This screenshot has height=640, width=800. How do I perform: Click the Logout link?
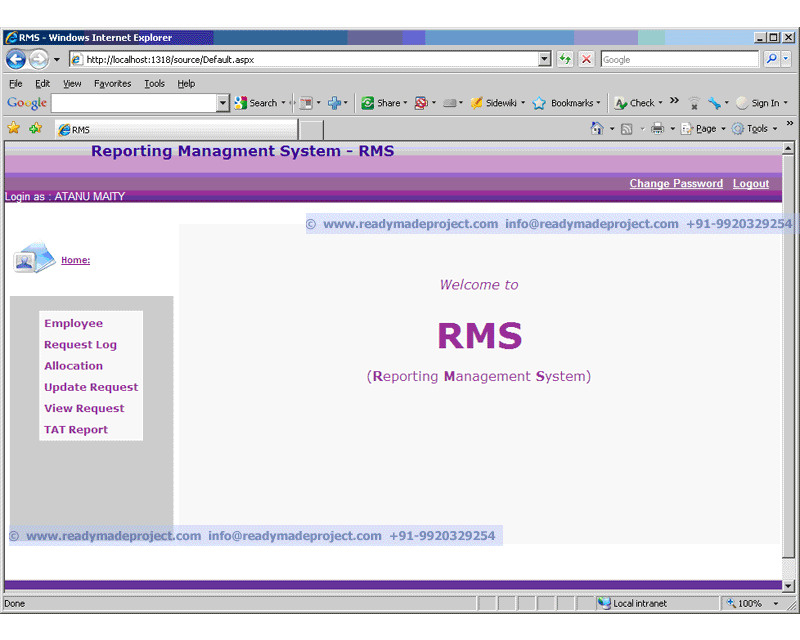751,184
